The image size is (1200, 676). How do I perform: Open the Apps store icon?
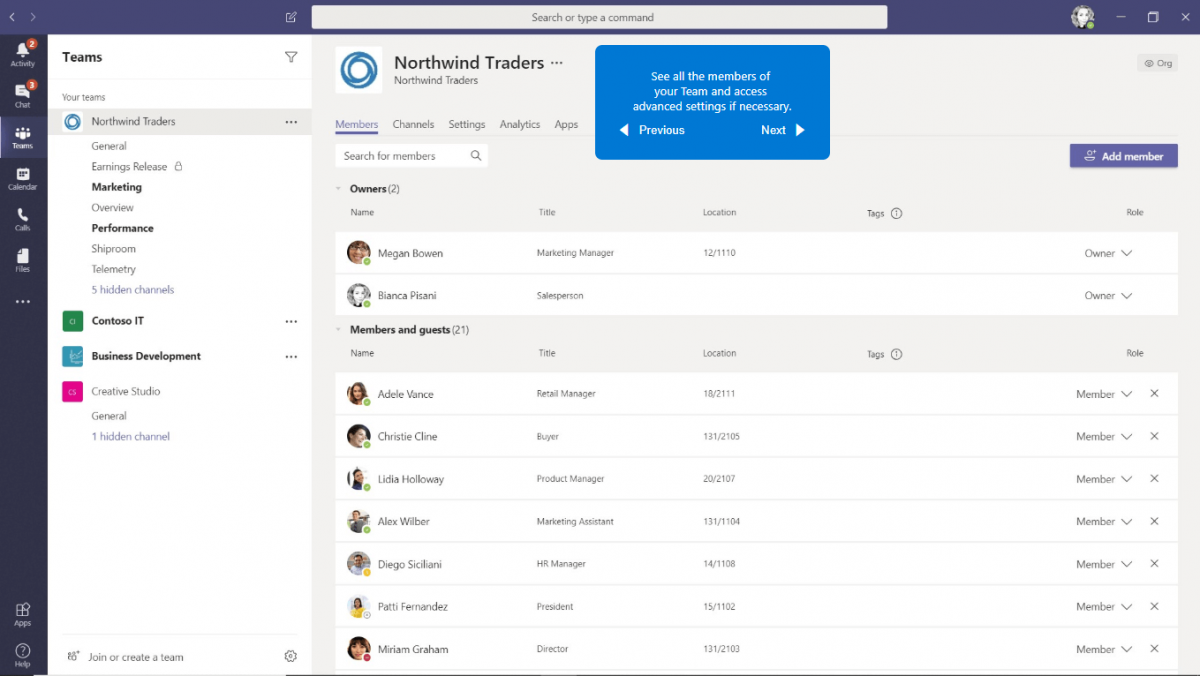coord(22,613)
